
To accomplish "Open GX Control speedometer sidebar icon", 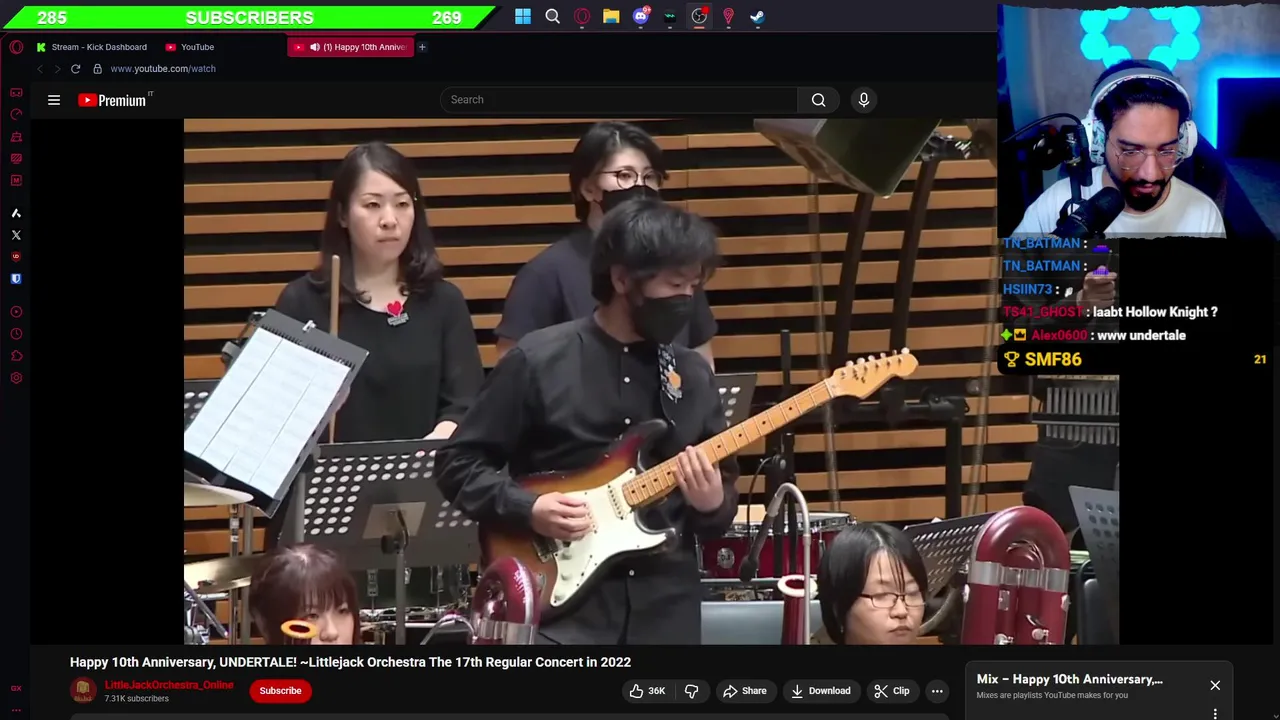I will point(16,114).
